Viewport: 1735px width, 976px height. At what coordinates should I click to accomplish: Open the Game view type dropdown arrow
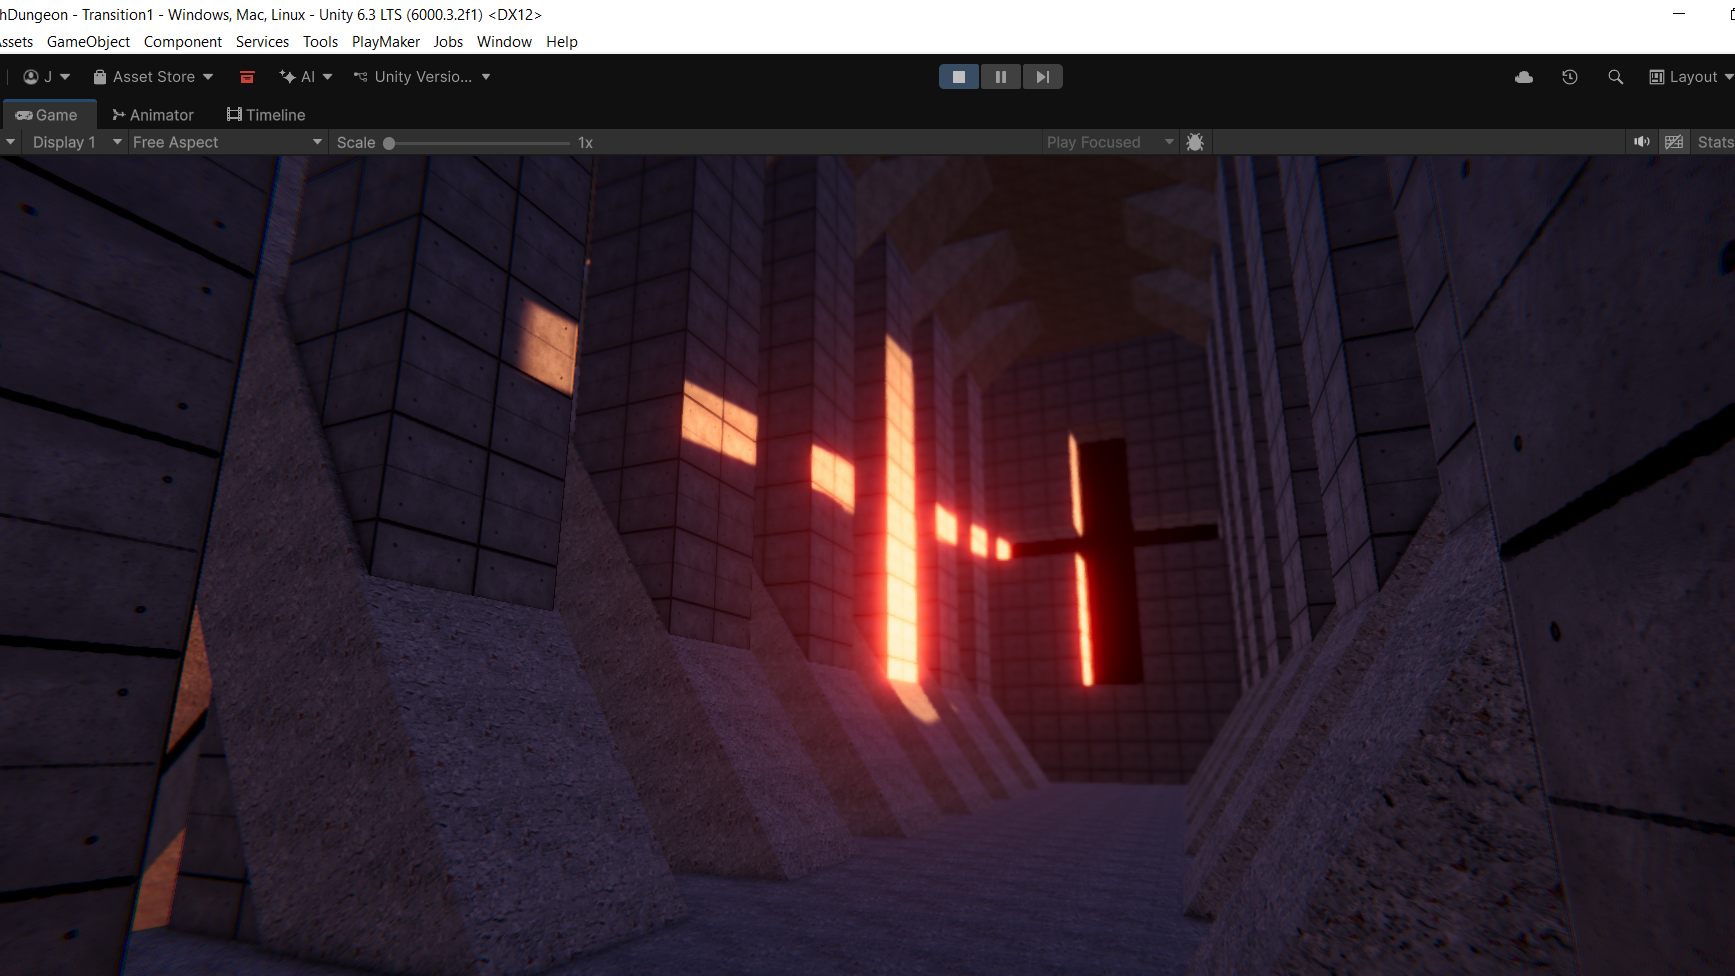[10, 142]
